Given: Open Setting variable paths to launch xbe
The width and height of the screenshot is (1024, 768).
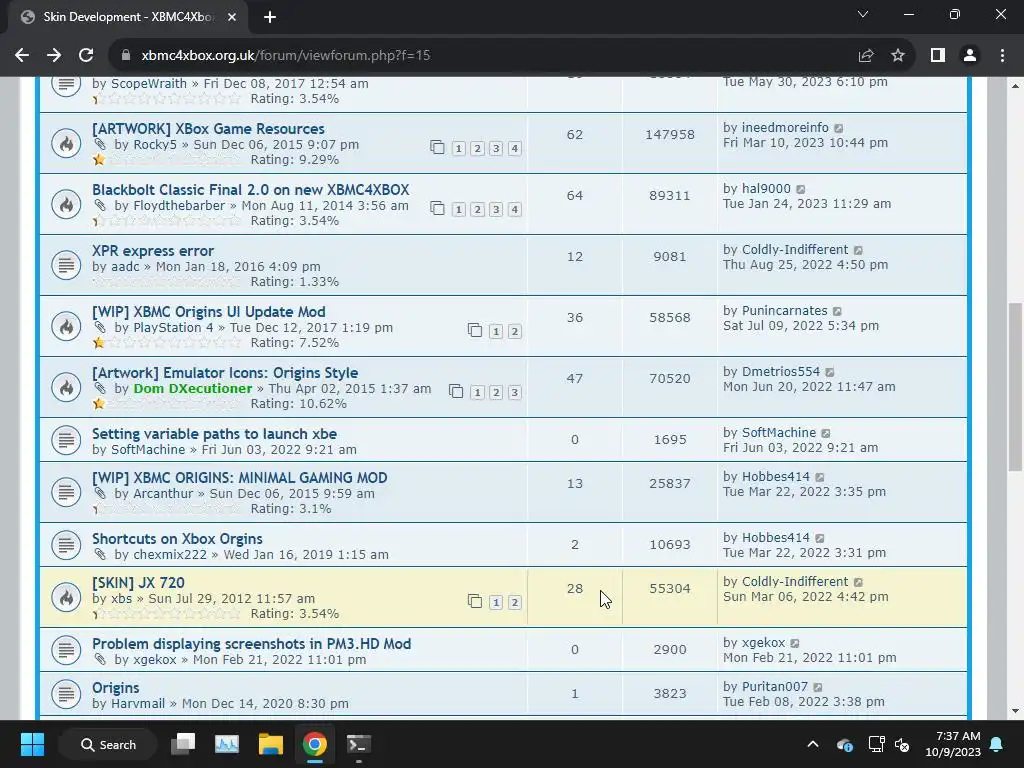Looking at the screenshot, I should tap(214, 434).
